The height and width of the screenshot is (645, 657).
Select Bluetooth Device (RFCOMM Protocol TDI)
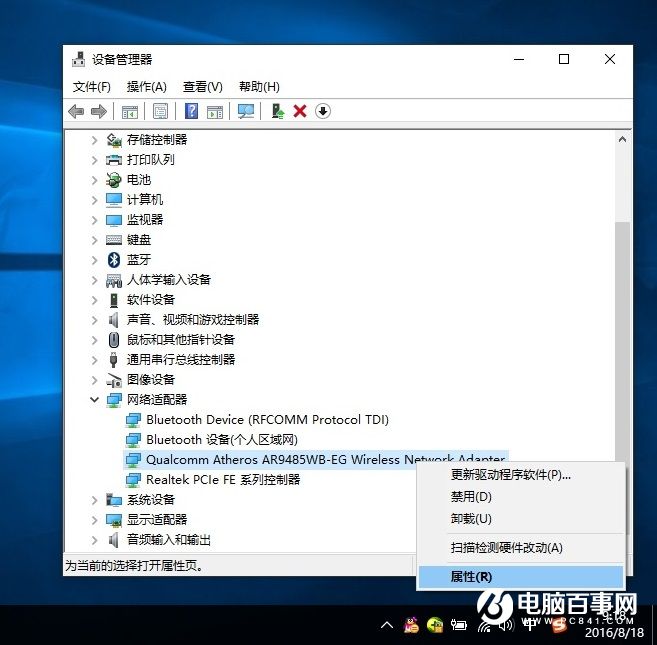pos(267,420)
